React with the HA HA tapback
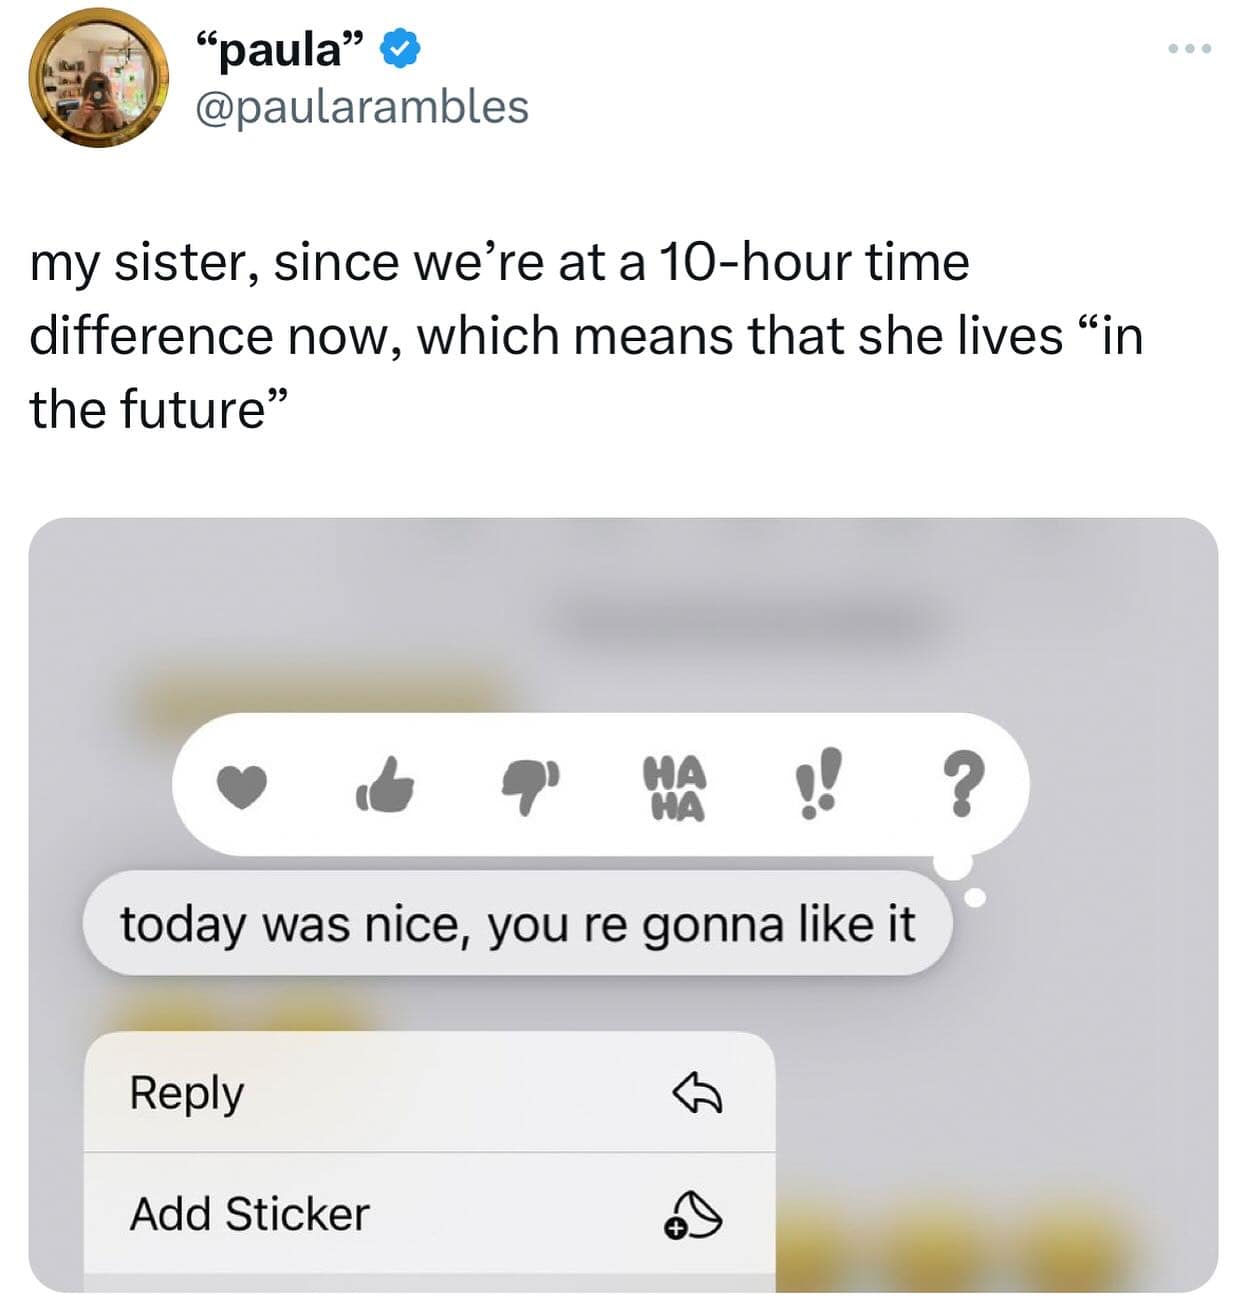 coord(675,787)
